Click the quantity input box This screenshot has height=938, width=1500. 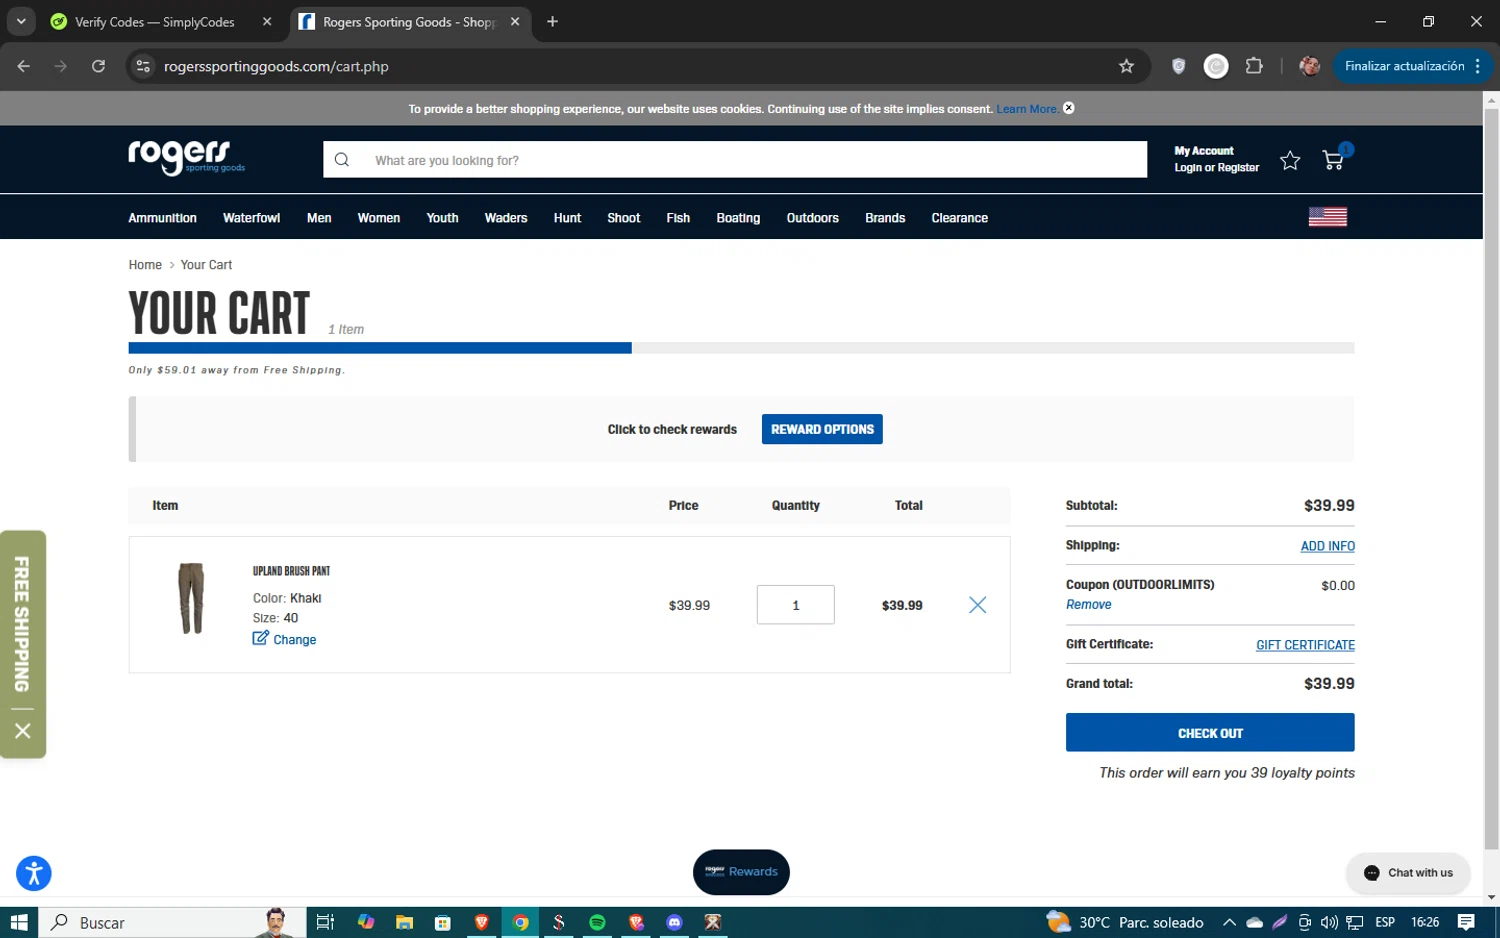(795, 605)
